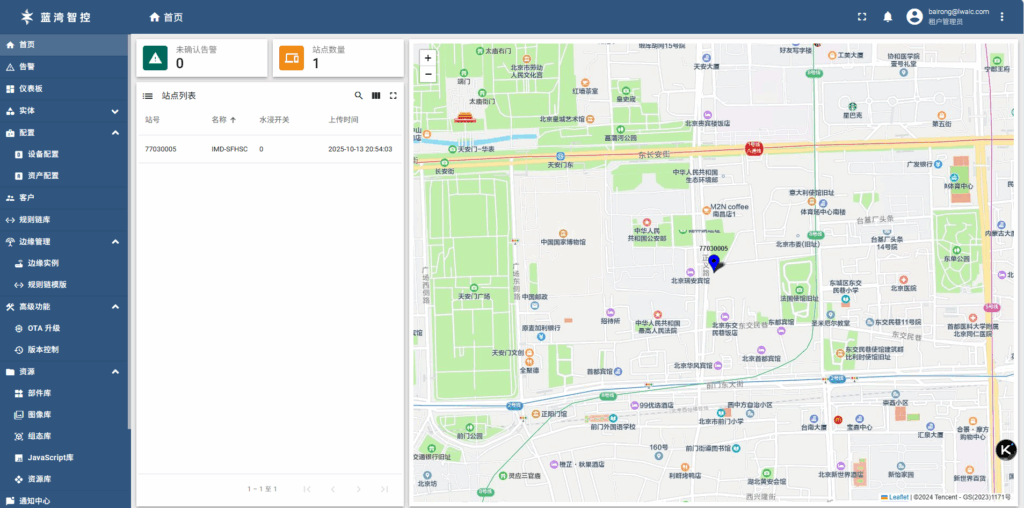Click the blue station marker on map
This screenshot has height=508, width=1024.
714,264
